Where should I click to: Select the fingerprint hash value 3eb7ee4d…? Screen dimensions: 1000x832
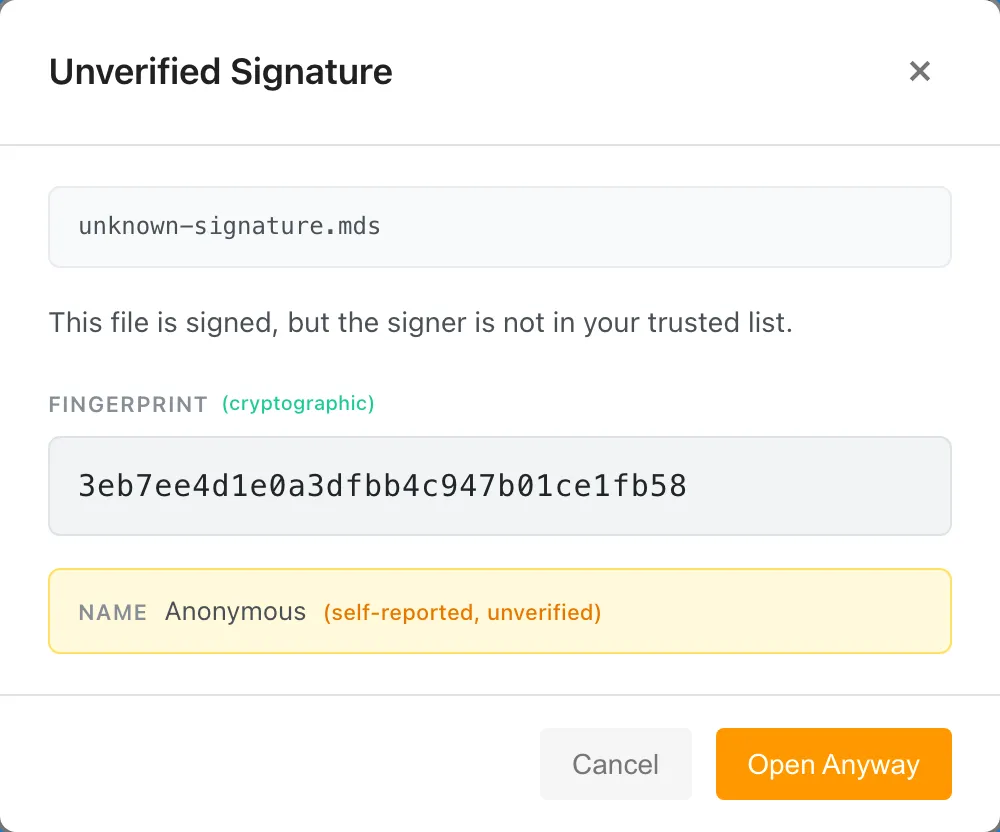[382, 486]
